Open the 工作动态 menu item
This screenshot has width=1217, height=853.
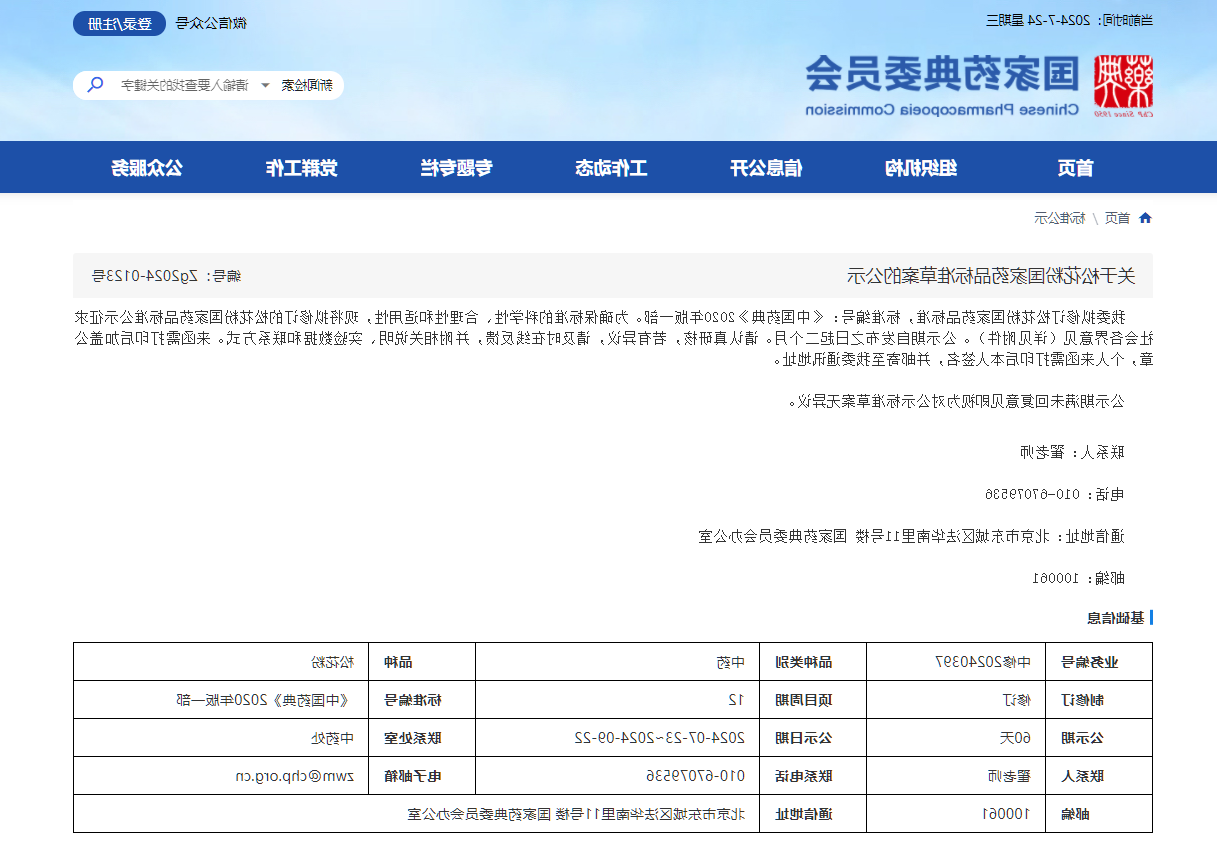point(611,167)
